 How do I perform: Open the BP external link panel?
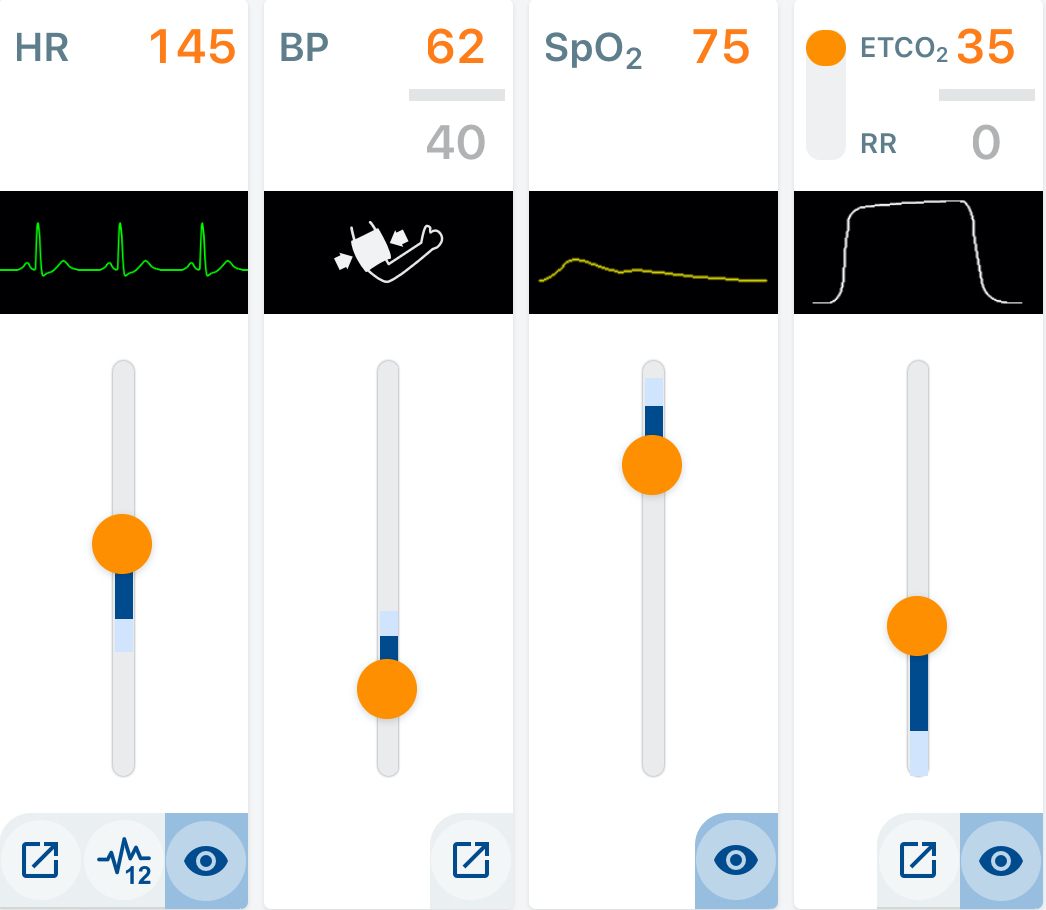(x=471, y=860)
